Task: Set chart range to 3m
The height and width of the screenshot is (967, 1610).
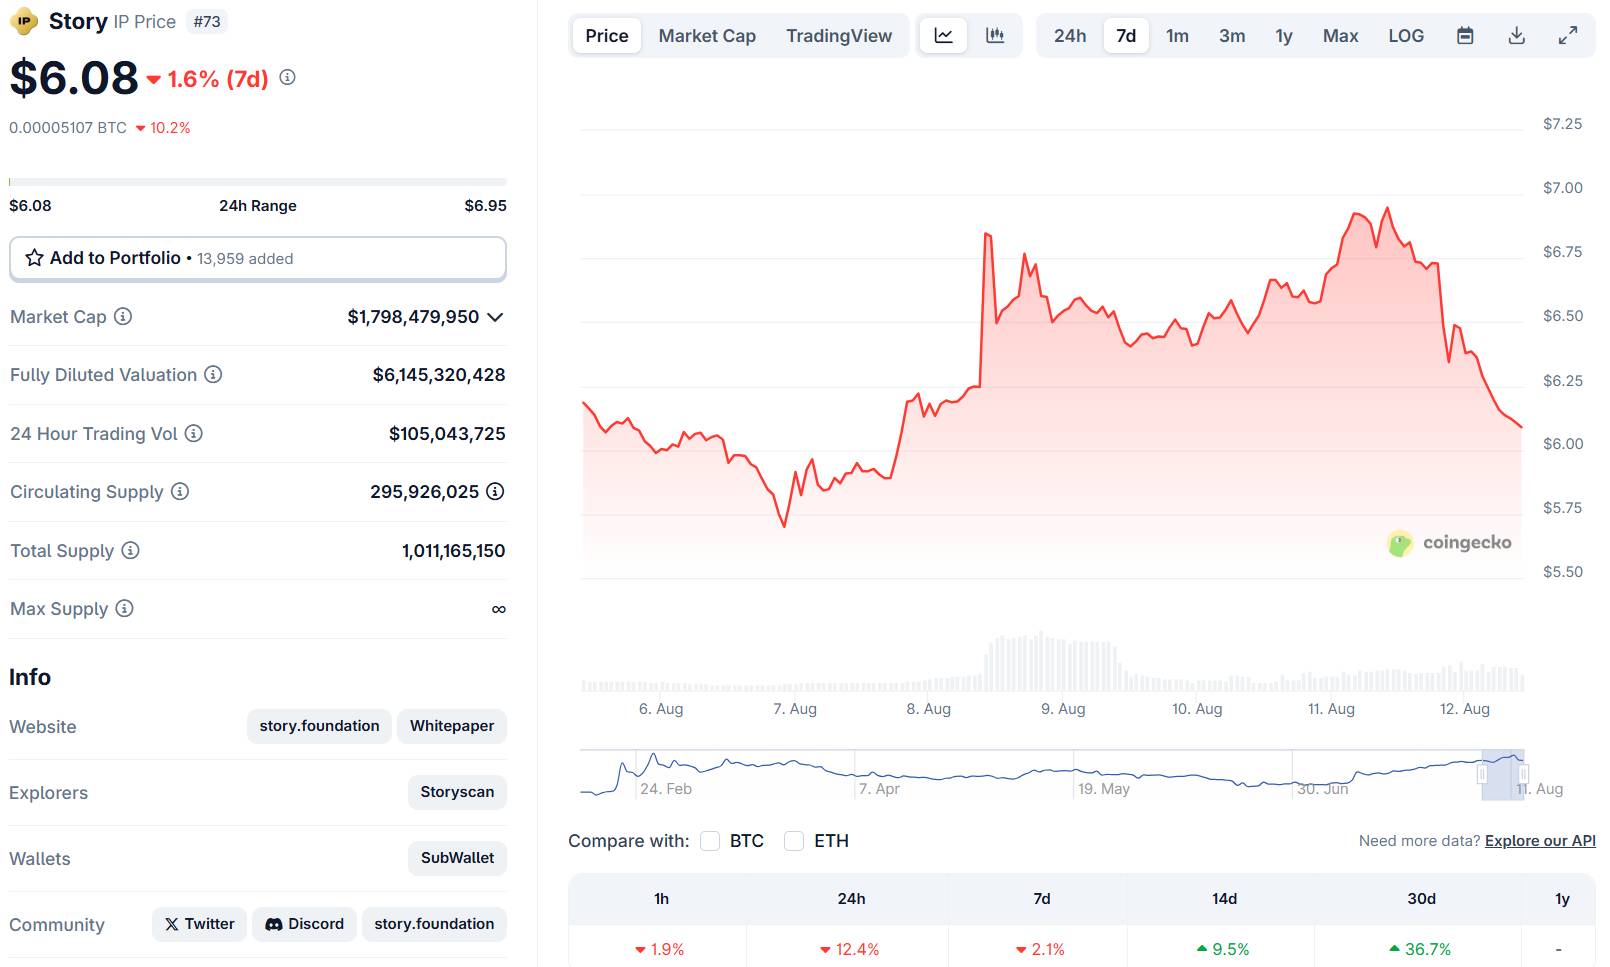Action: tap(1232, 36)
